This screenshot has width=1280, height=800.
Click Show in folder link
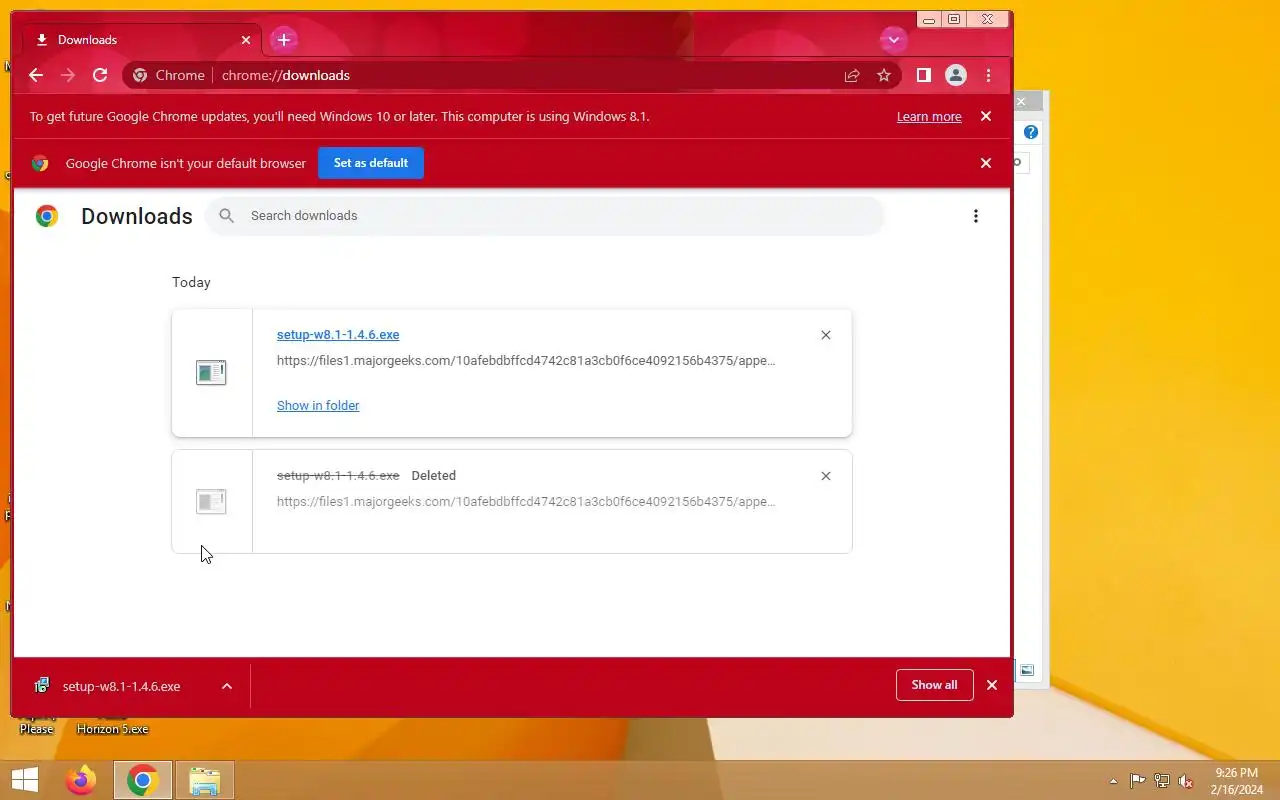click(318, 405)
